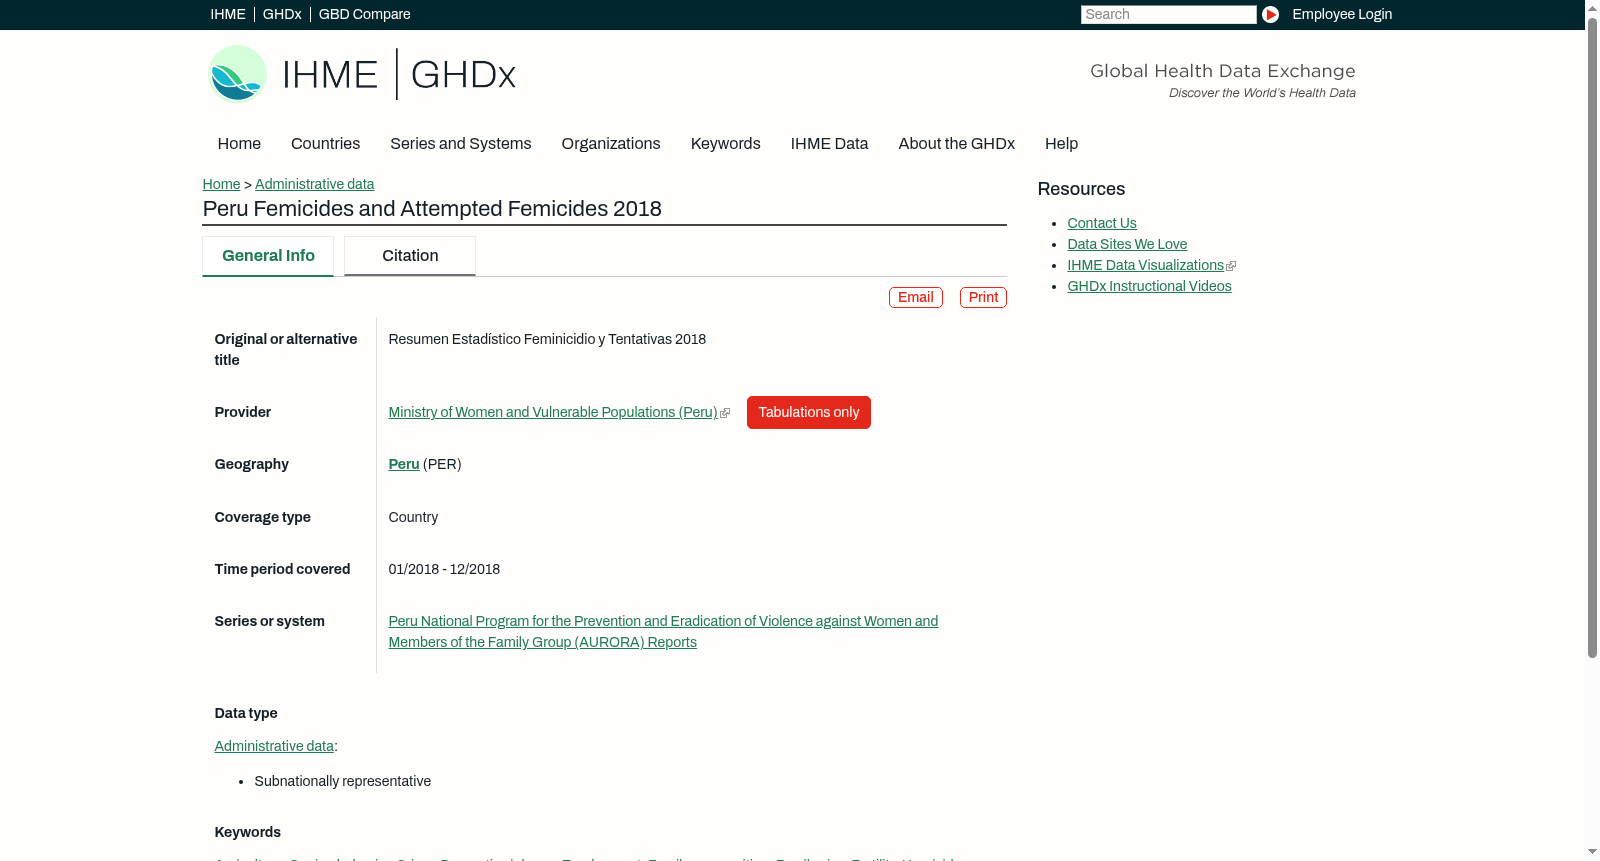Select the General Info tab
This screenshot has height=861, width=1600.
point(268,256)
